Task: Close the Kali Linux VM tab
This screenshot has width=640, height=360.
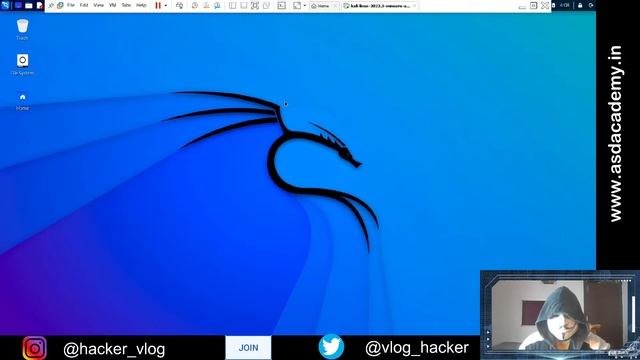Action: pos(414,6)
